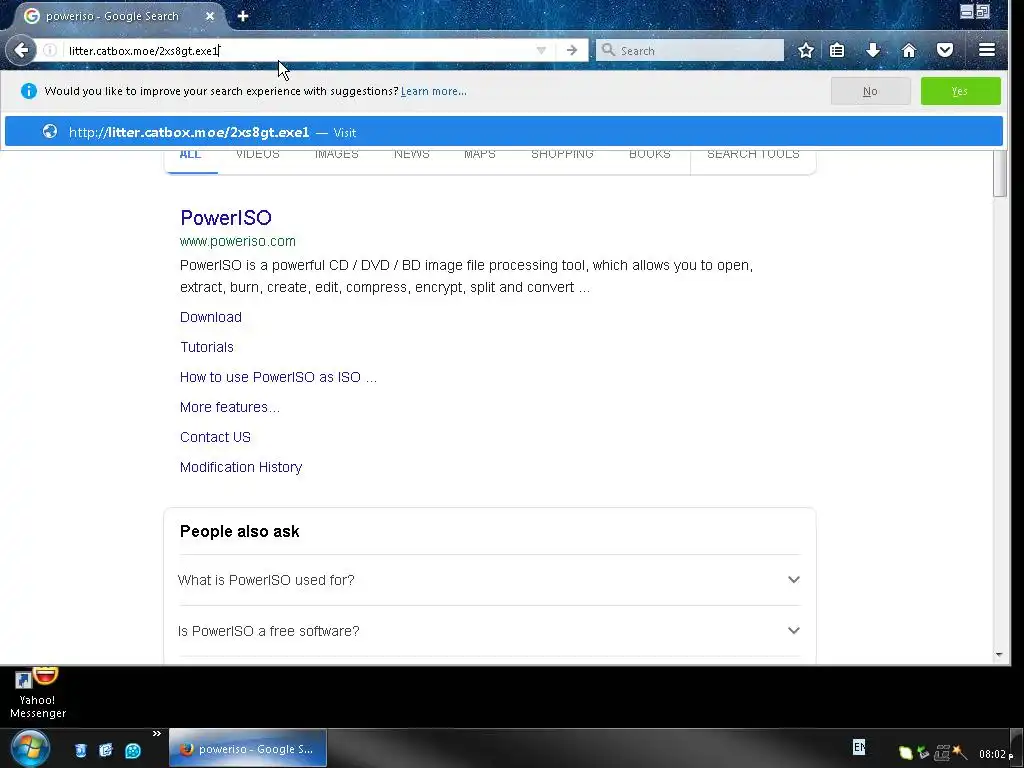This screenshot has height=768, width=1024.
Task: Go to the Home page icon
Action: [909, 50]
